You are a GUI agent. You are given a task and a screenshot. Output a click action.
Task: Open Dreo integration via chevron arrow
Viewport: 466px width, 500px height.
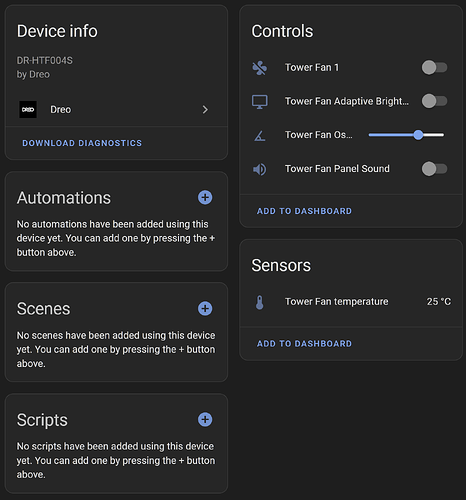pyautogui.click(x=205, y=110)
